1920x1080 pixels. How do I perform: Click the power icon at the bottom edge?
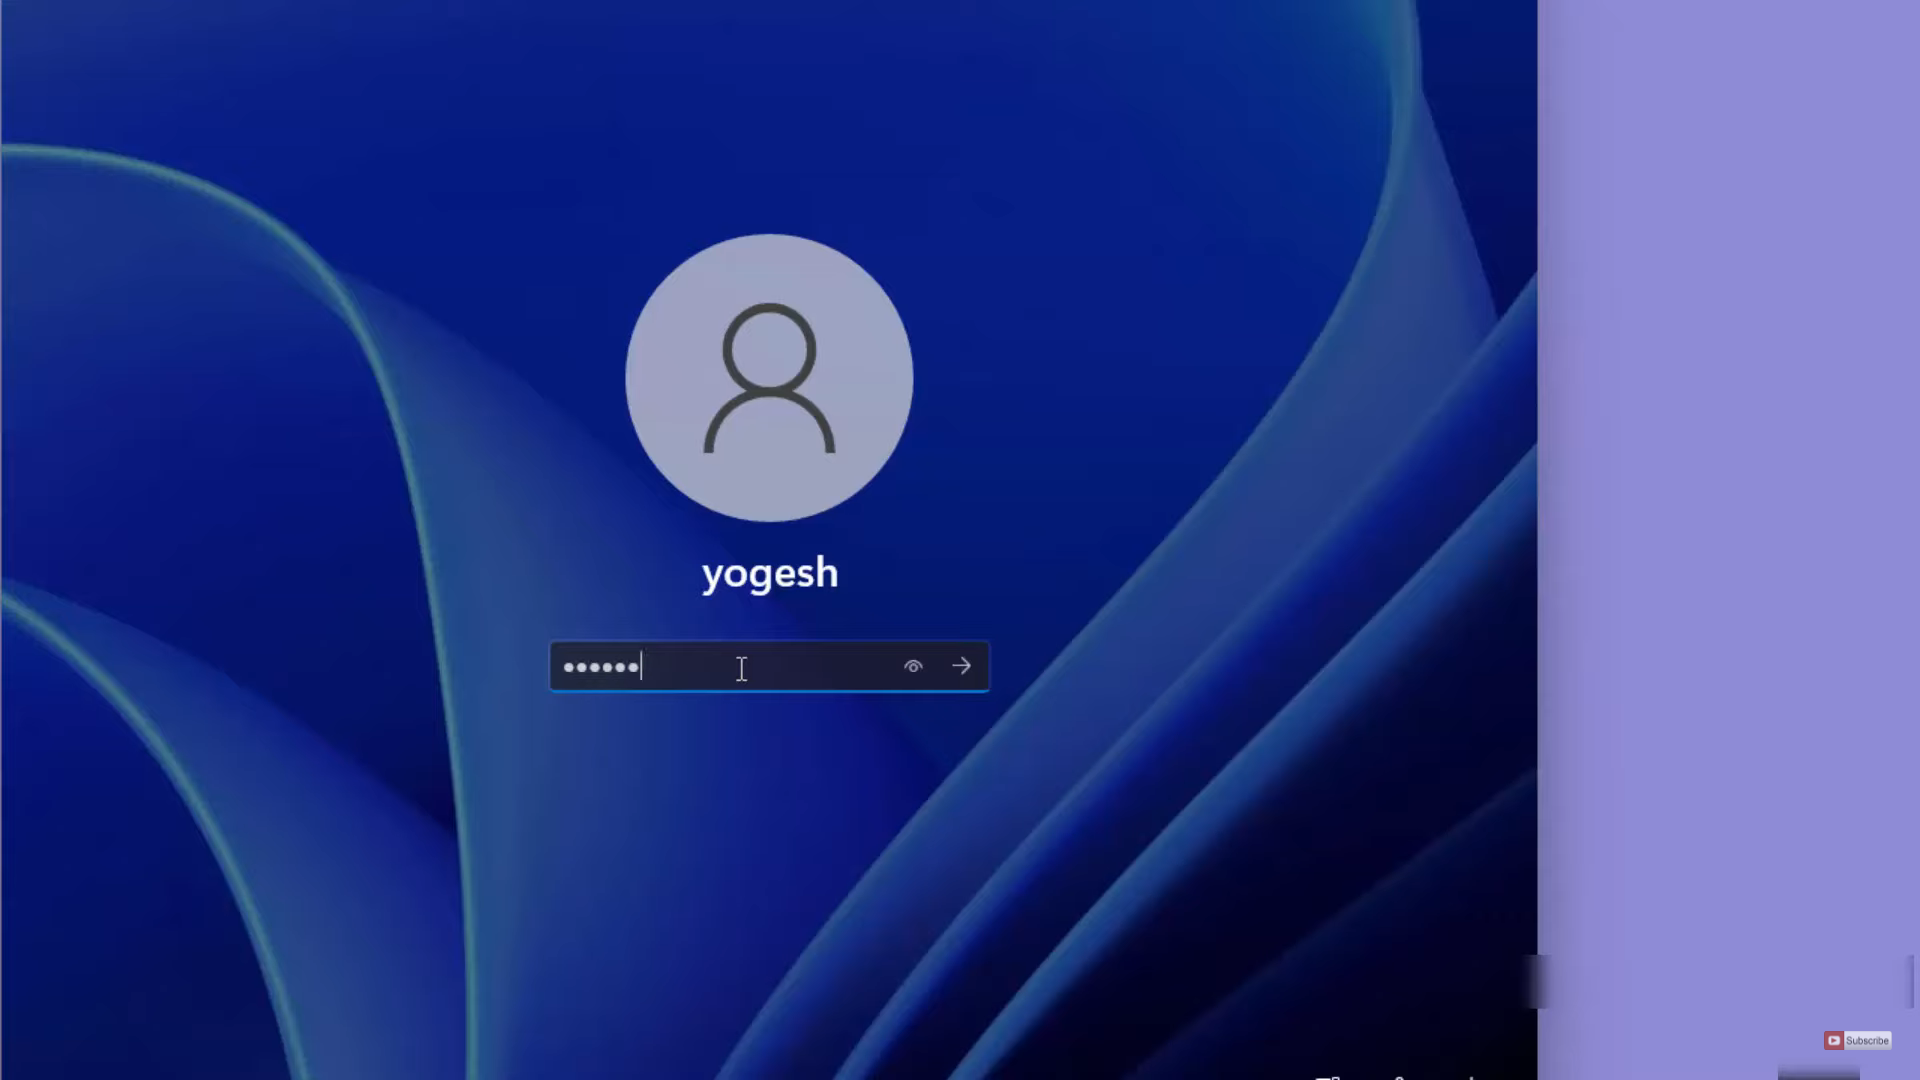pyautogui.click(x=1471, y=1077)
